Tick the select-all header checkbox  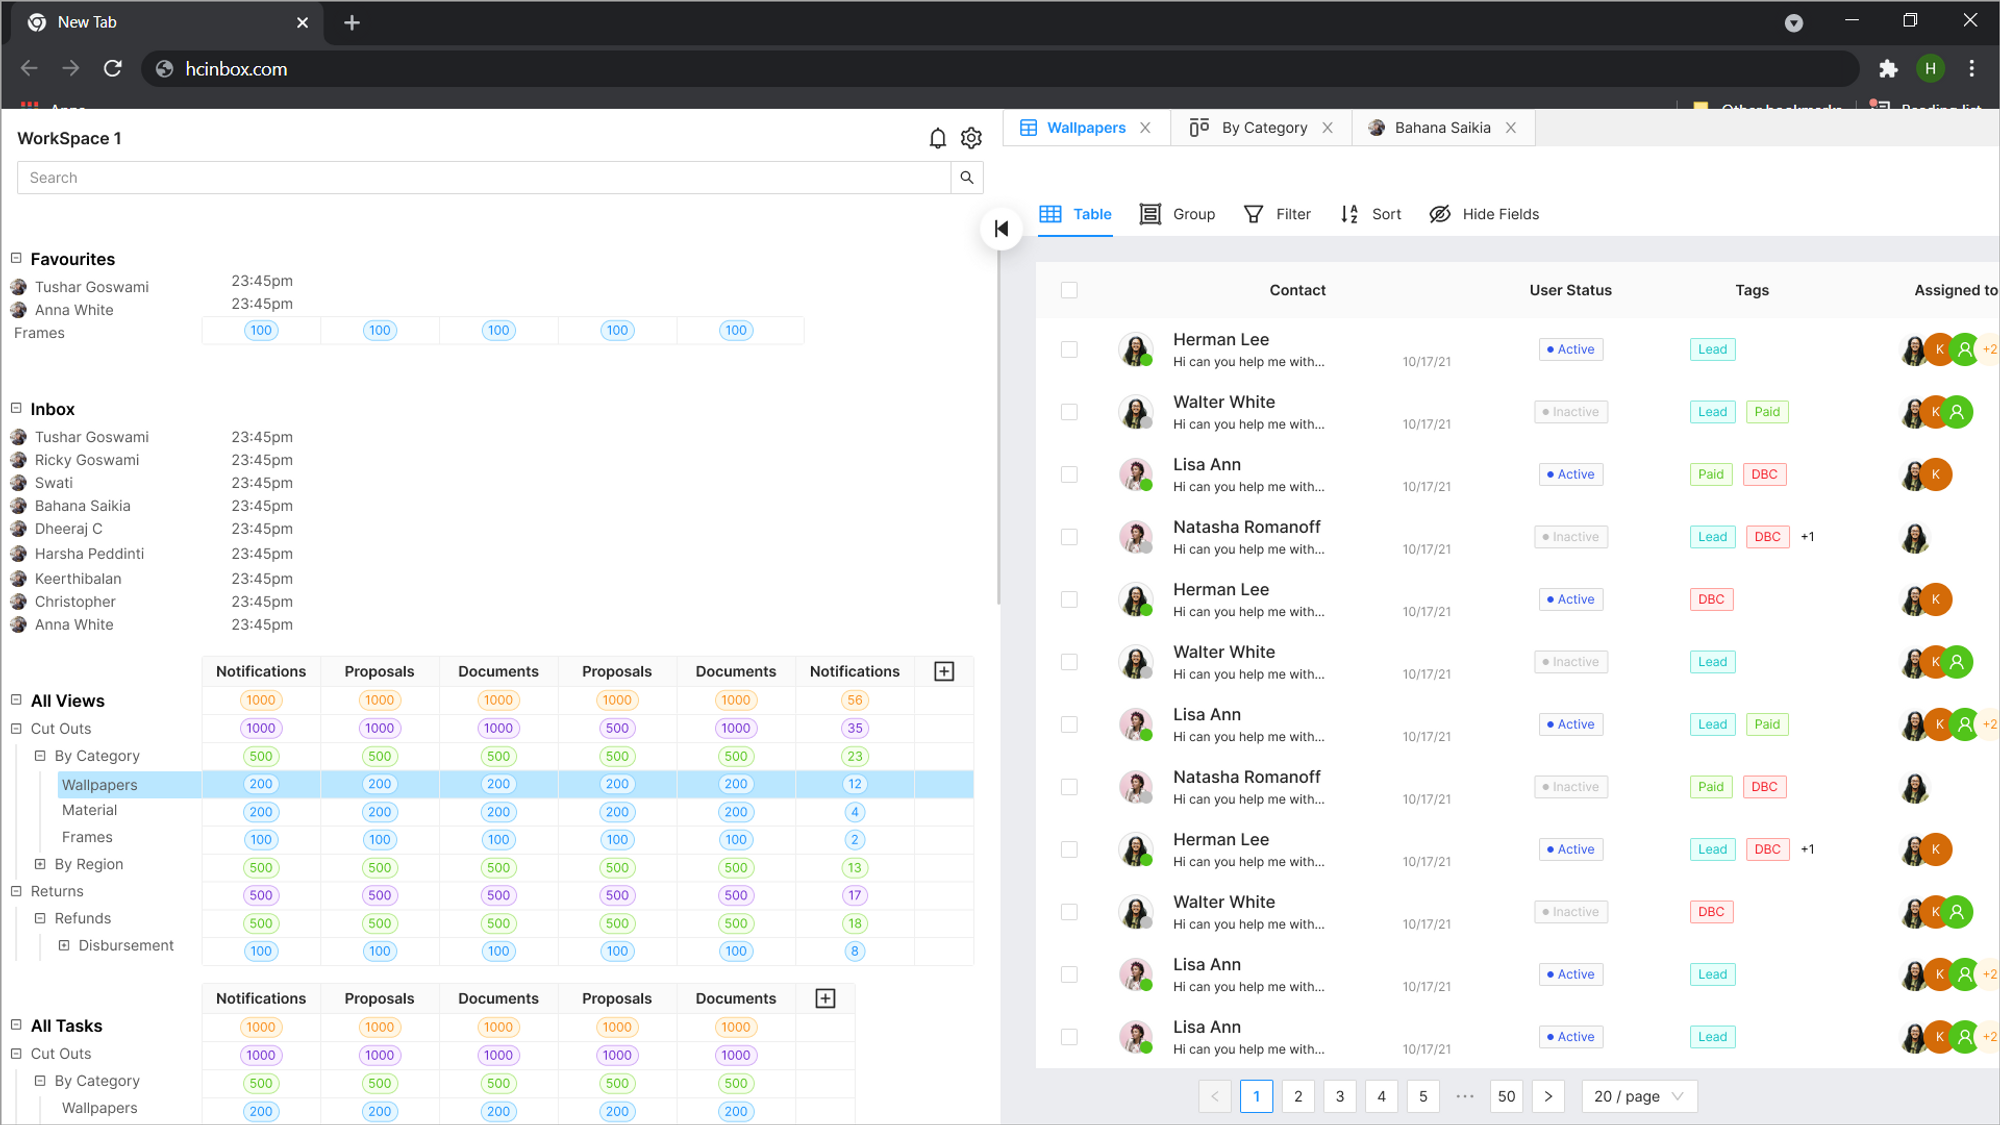tap(1069, 290)
